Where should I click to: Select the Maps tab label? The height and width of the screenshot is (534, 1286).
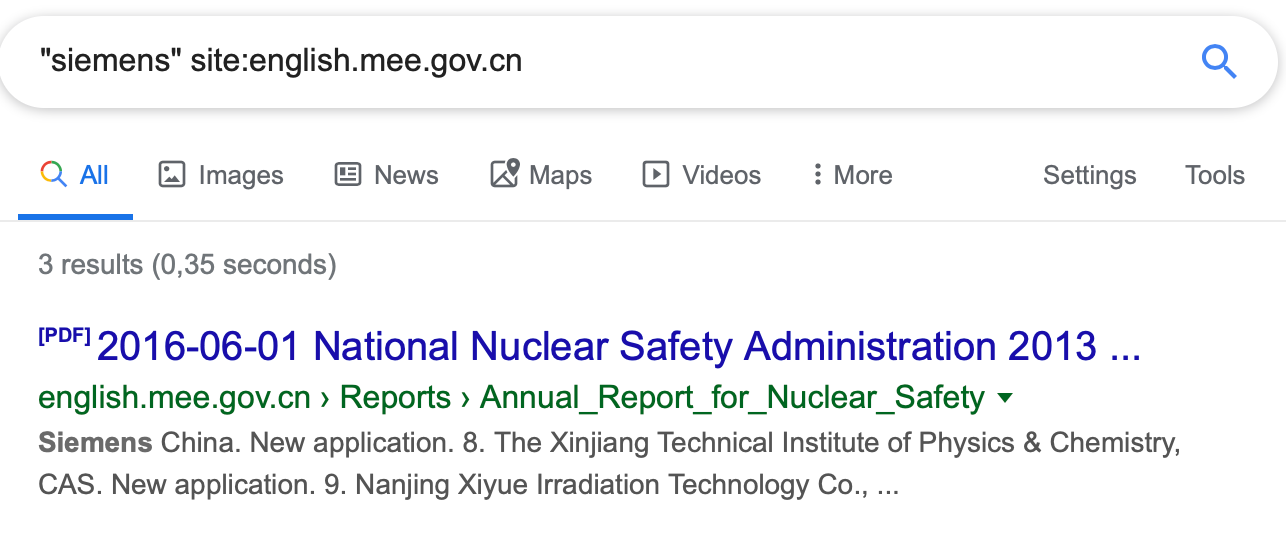click(x=560, y=176)
